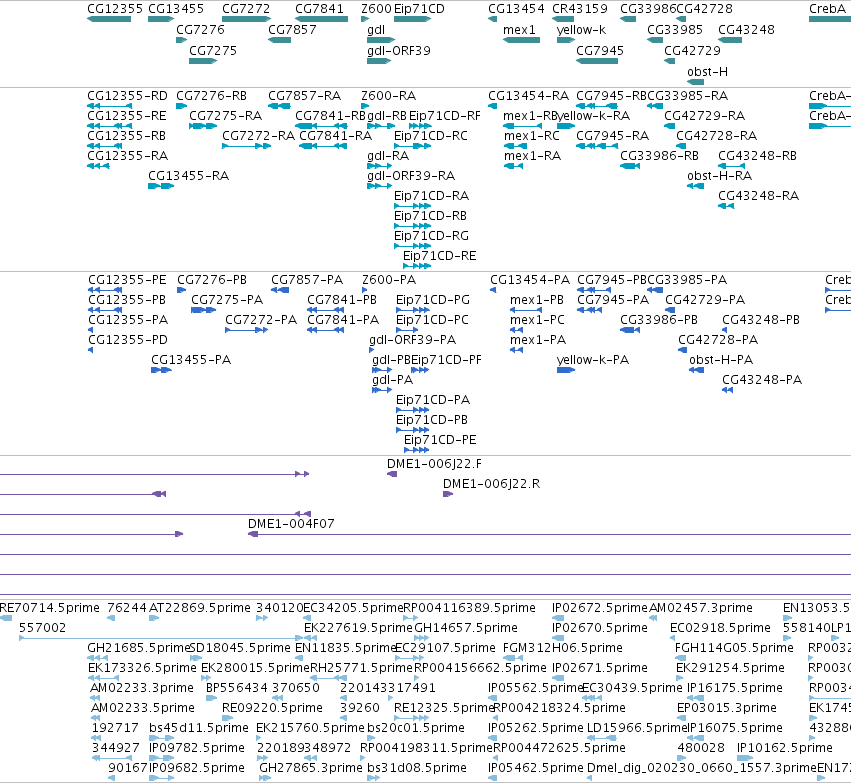Select the CG7276-RB transcript
851x783 pixels.
pyautogui.click(x=181, y=106)
